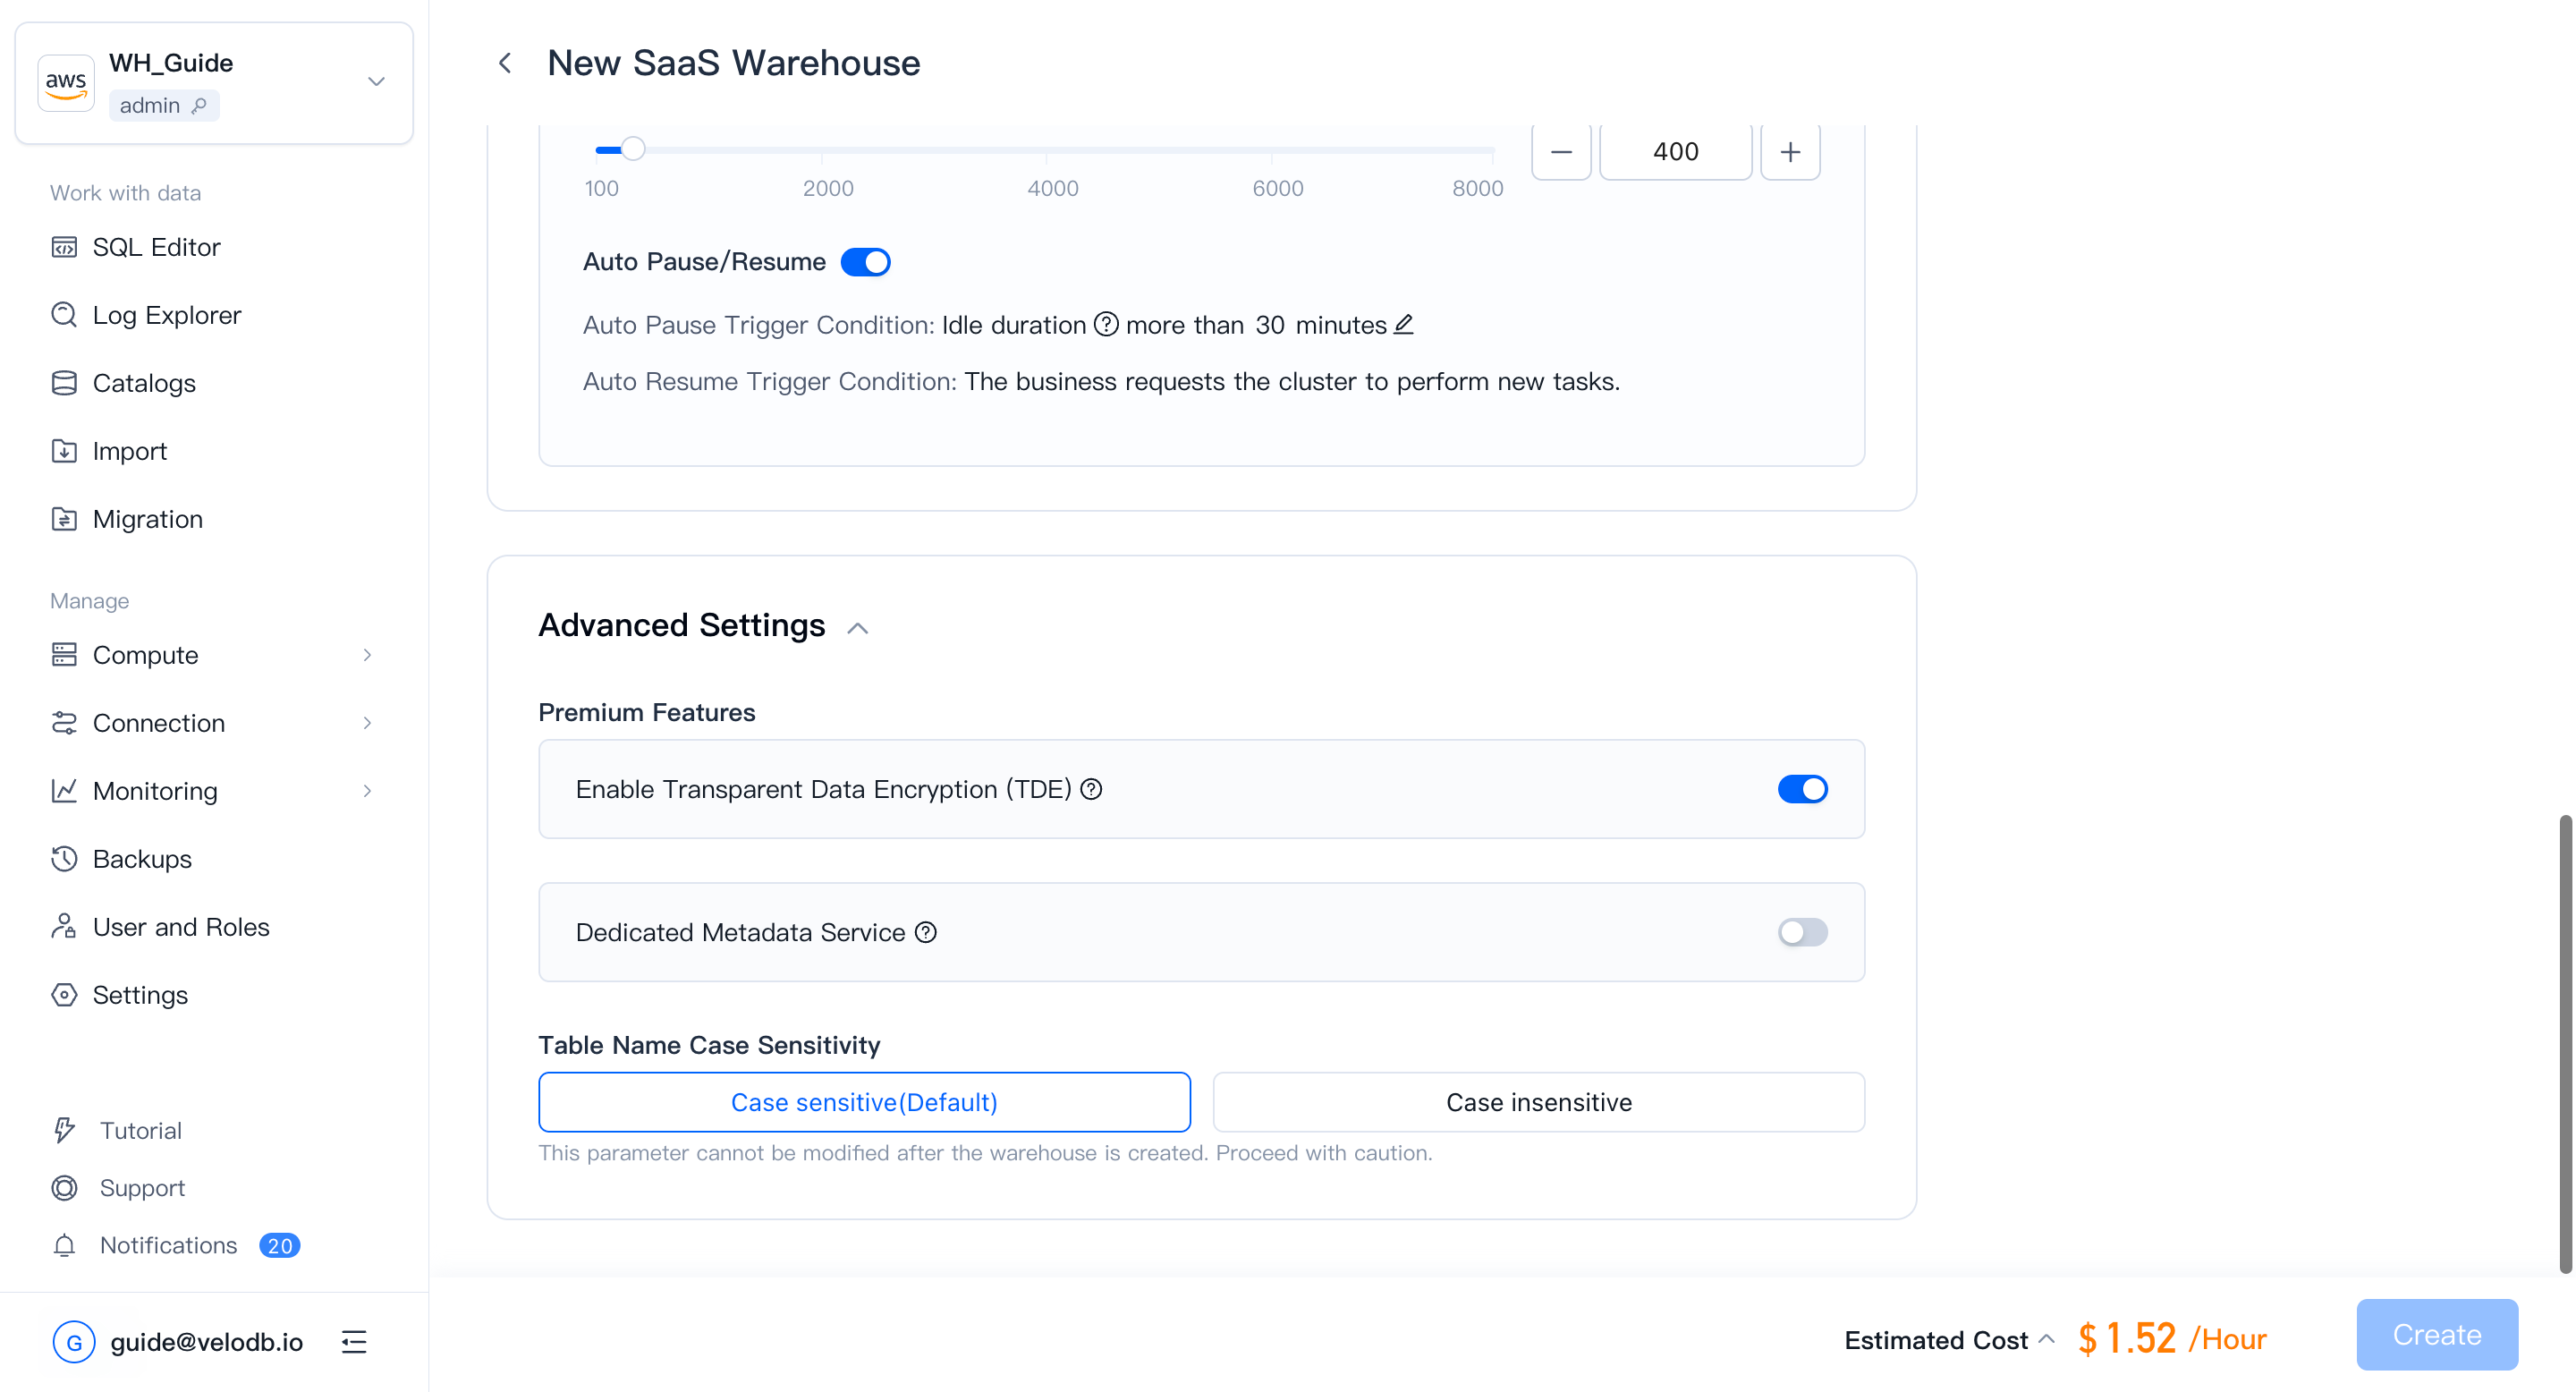Click the Idle duration help icon
Screen dimensions: 2576x1392
click(x=1106, y=324)
